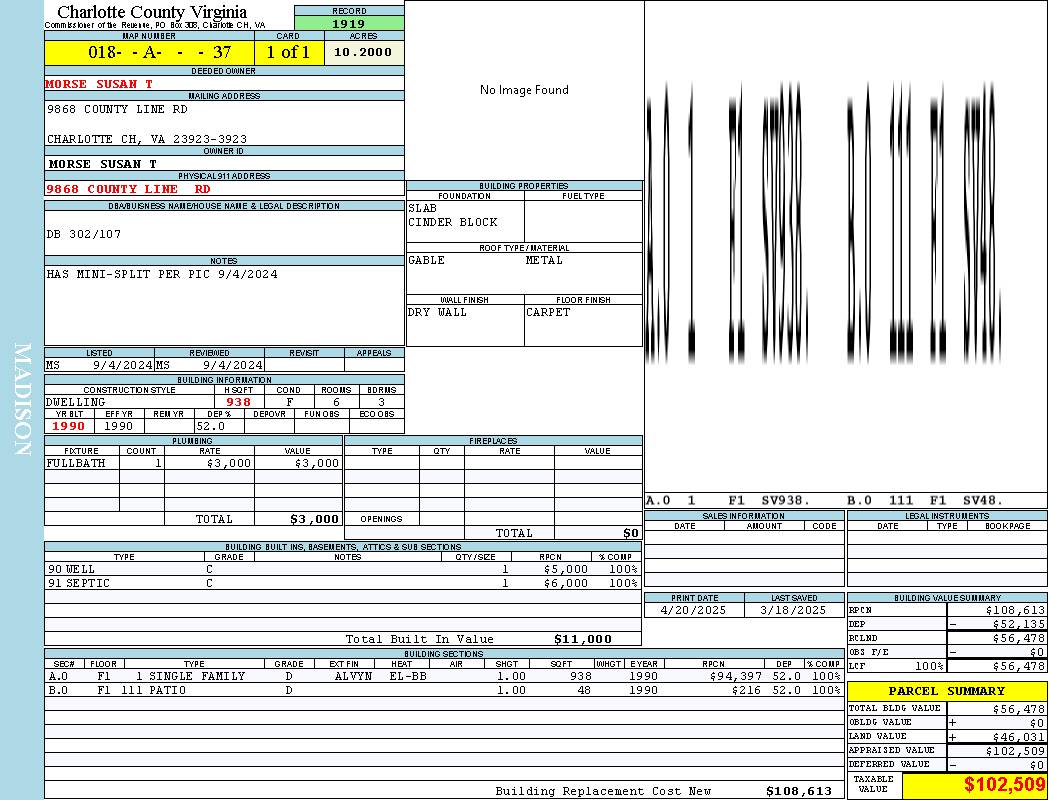Click the acres value 10.2000
This screenshot has height=800, width=1050.
(363, 52)
